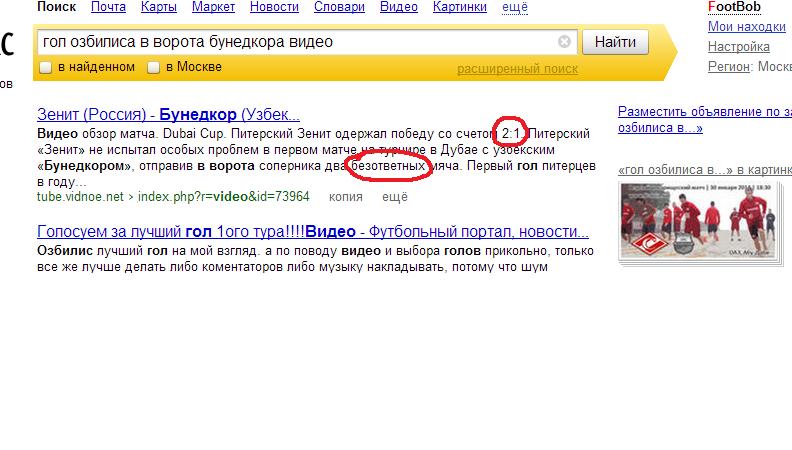
Task: Open the Карты tab
Action: tap(159, 7)
